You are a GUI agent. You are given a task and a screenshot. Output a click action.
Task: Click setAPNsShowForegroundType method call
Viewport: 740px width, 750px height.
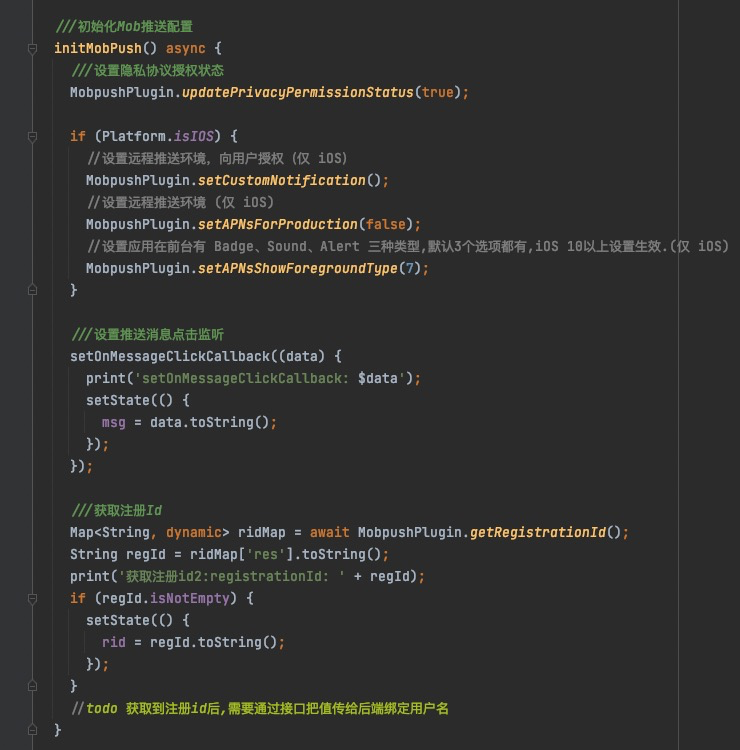(x=298, y=268)
